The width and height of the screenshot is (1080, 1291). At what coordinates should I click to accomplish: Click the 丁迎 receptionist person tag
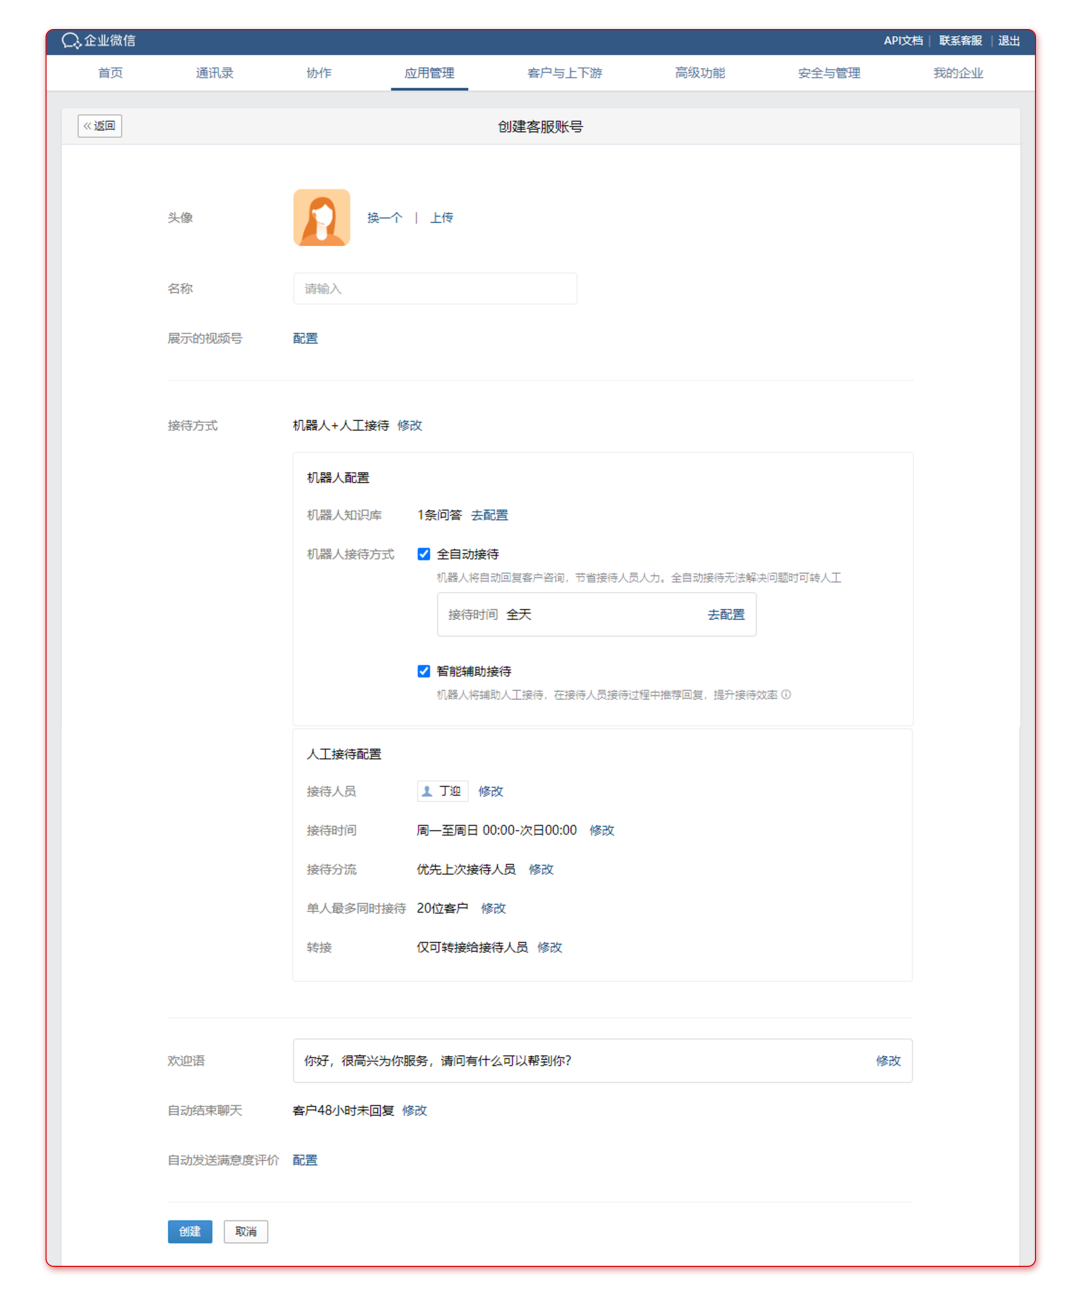coord(442,791)
